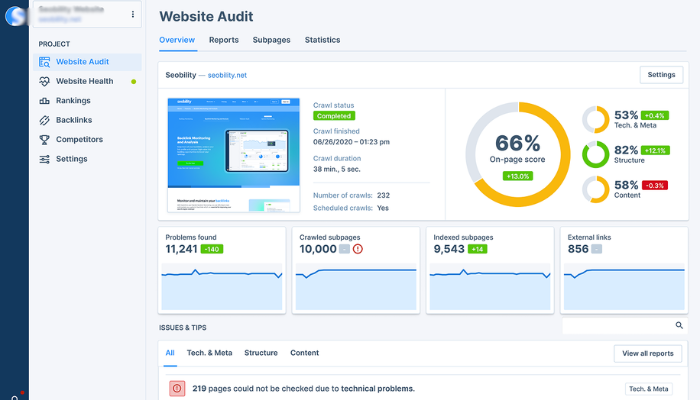
Task: Click the green status dot next to Website Health
Action: pyautogui.click(x=133, y=82)
